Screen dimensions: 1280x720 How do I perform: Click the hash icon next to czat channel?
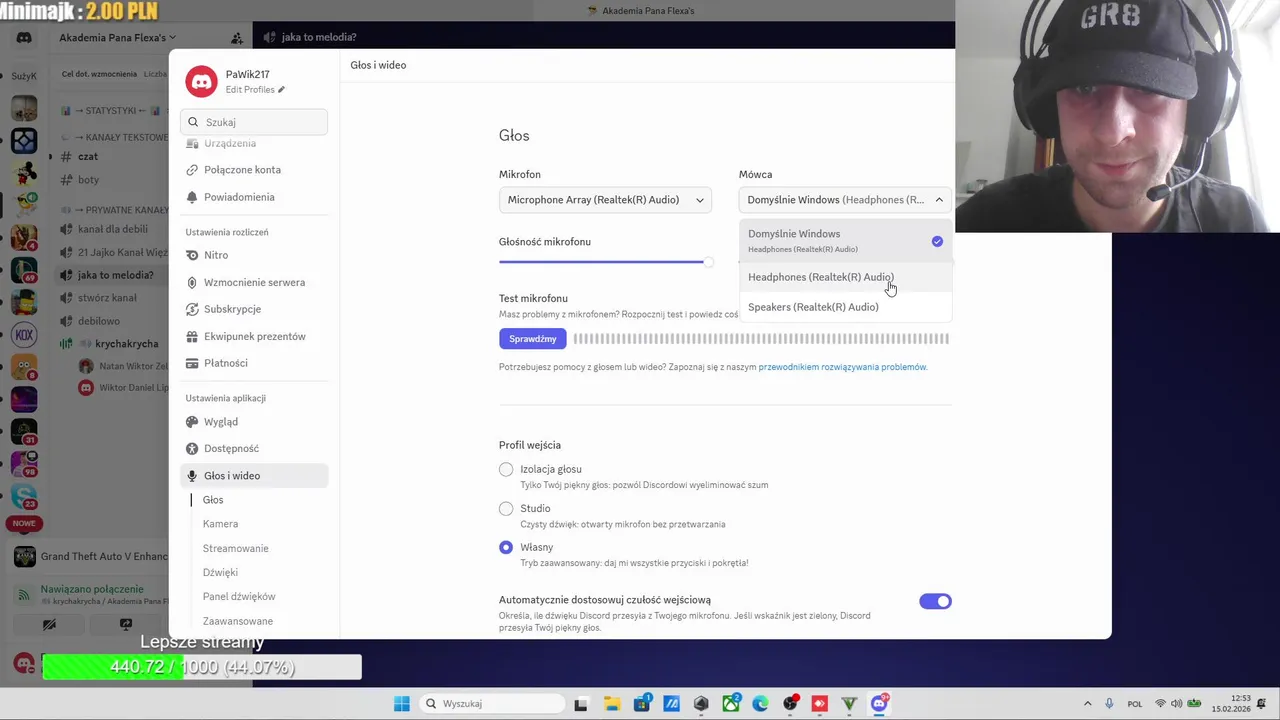pos(66,157)
